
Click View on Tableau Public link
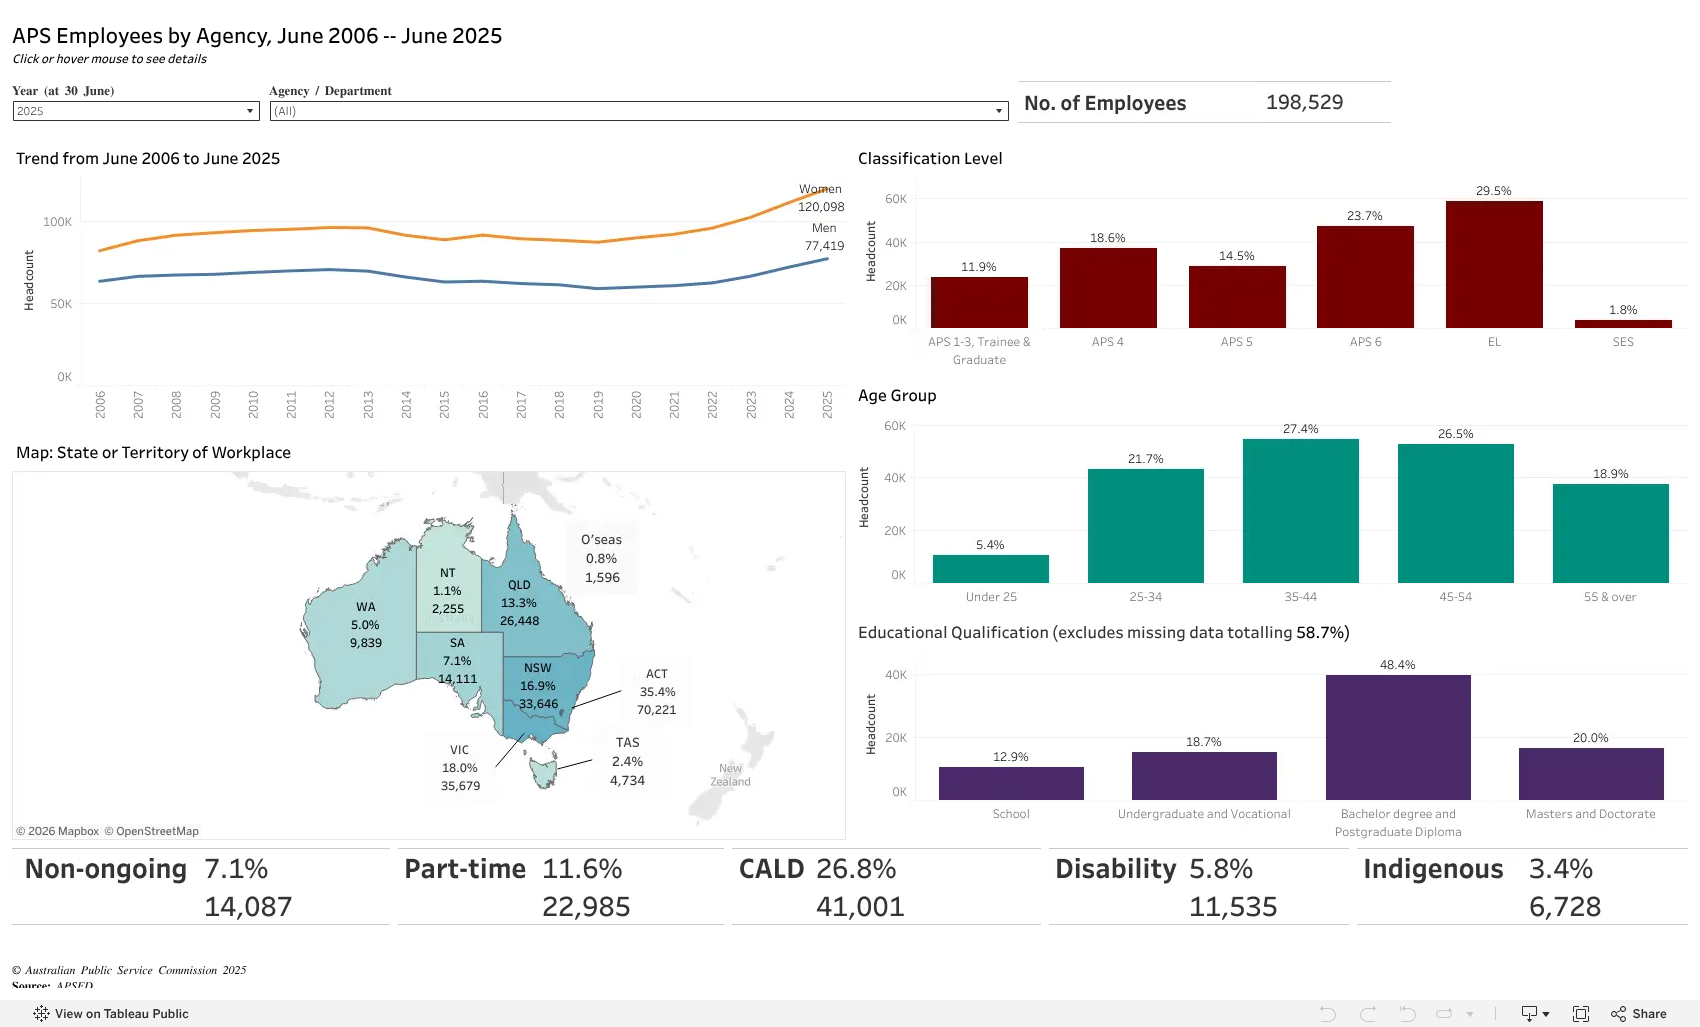(x=121, y=1014)
